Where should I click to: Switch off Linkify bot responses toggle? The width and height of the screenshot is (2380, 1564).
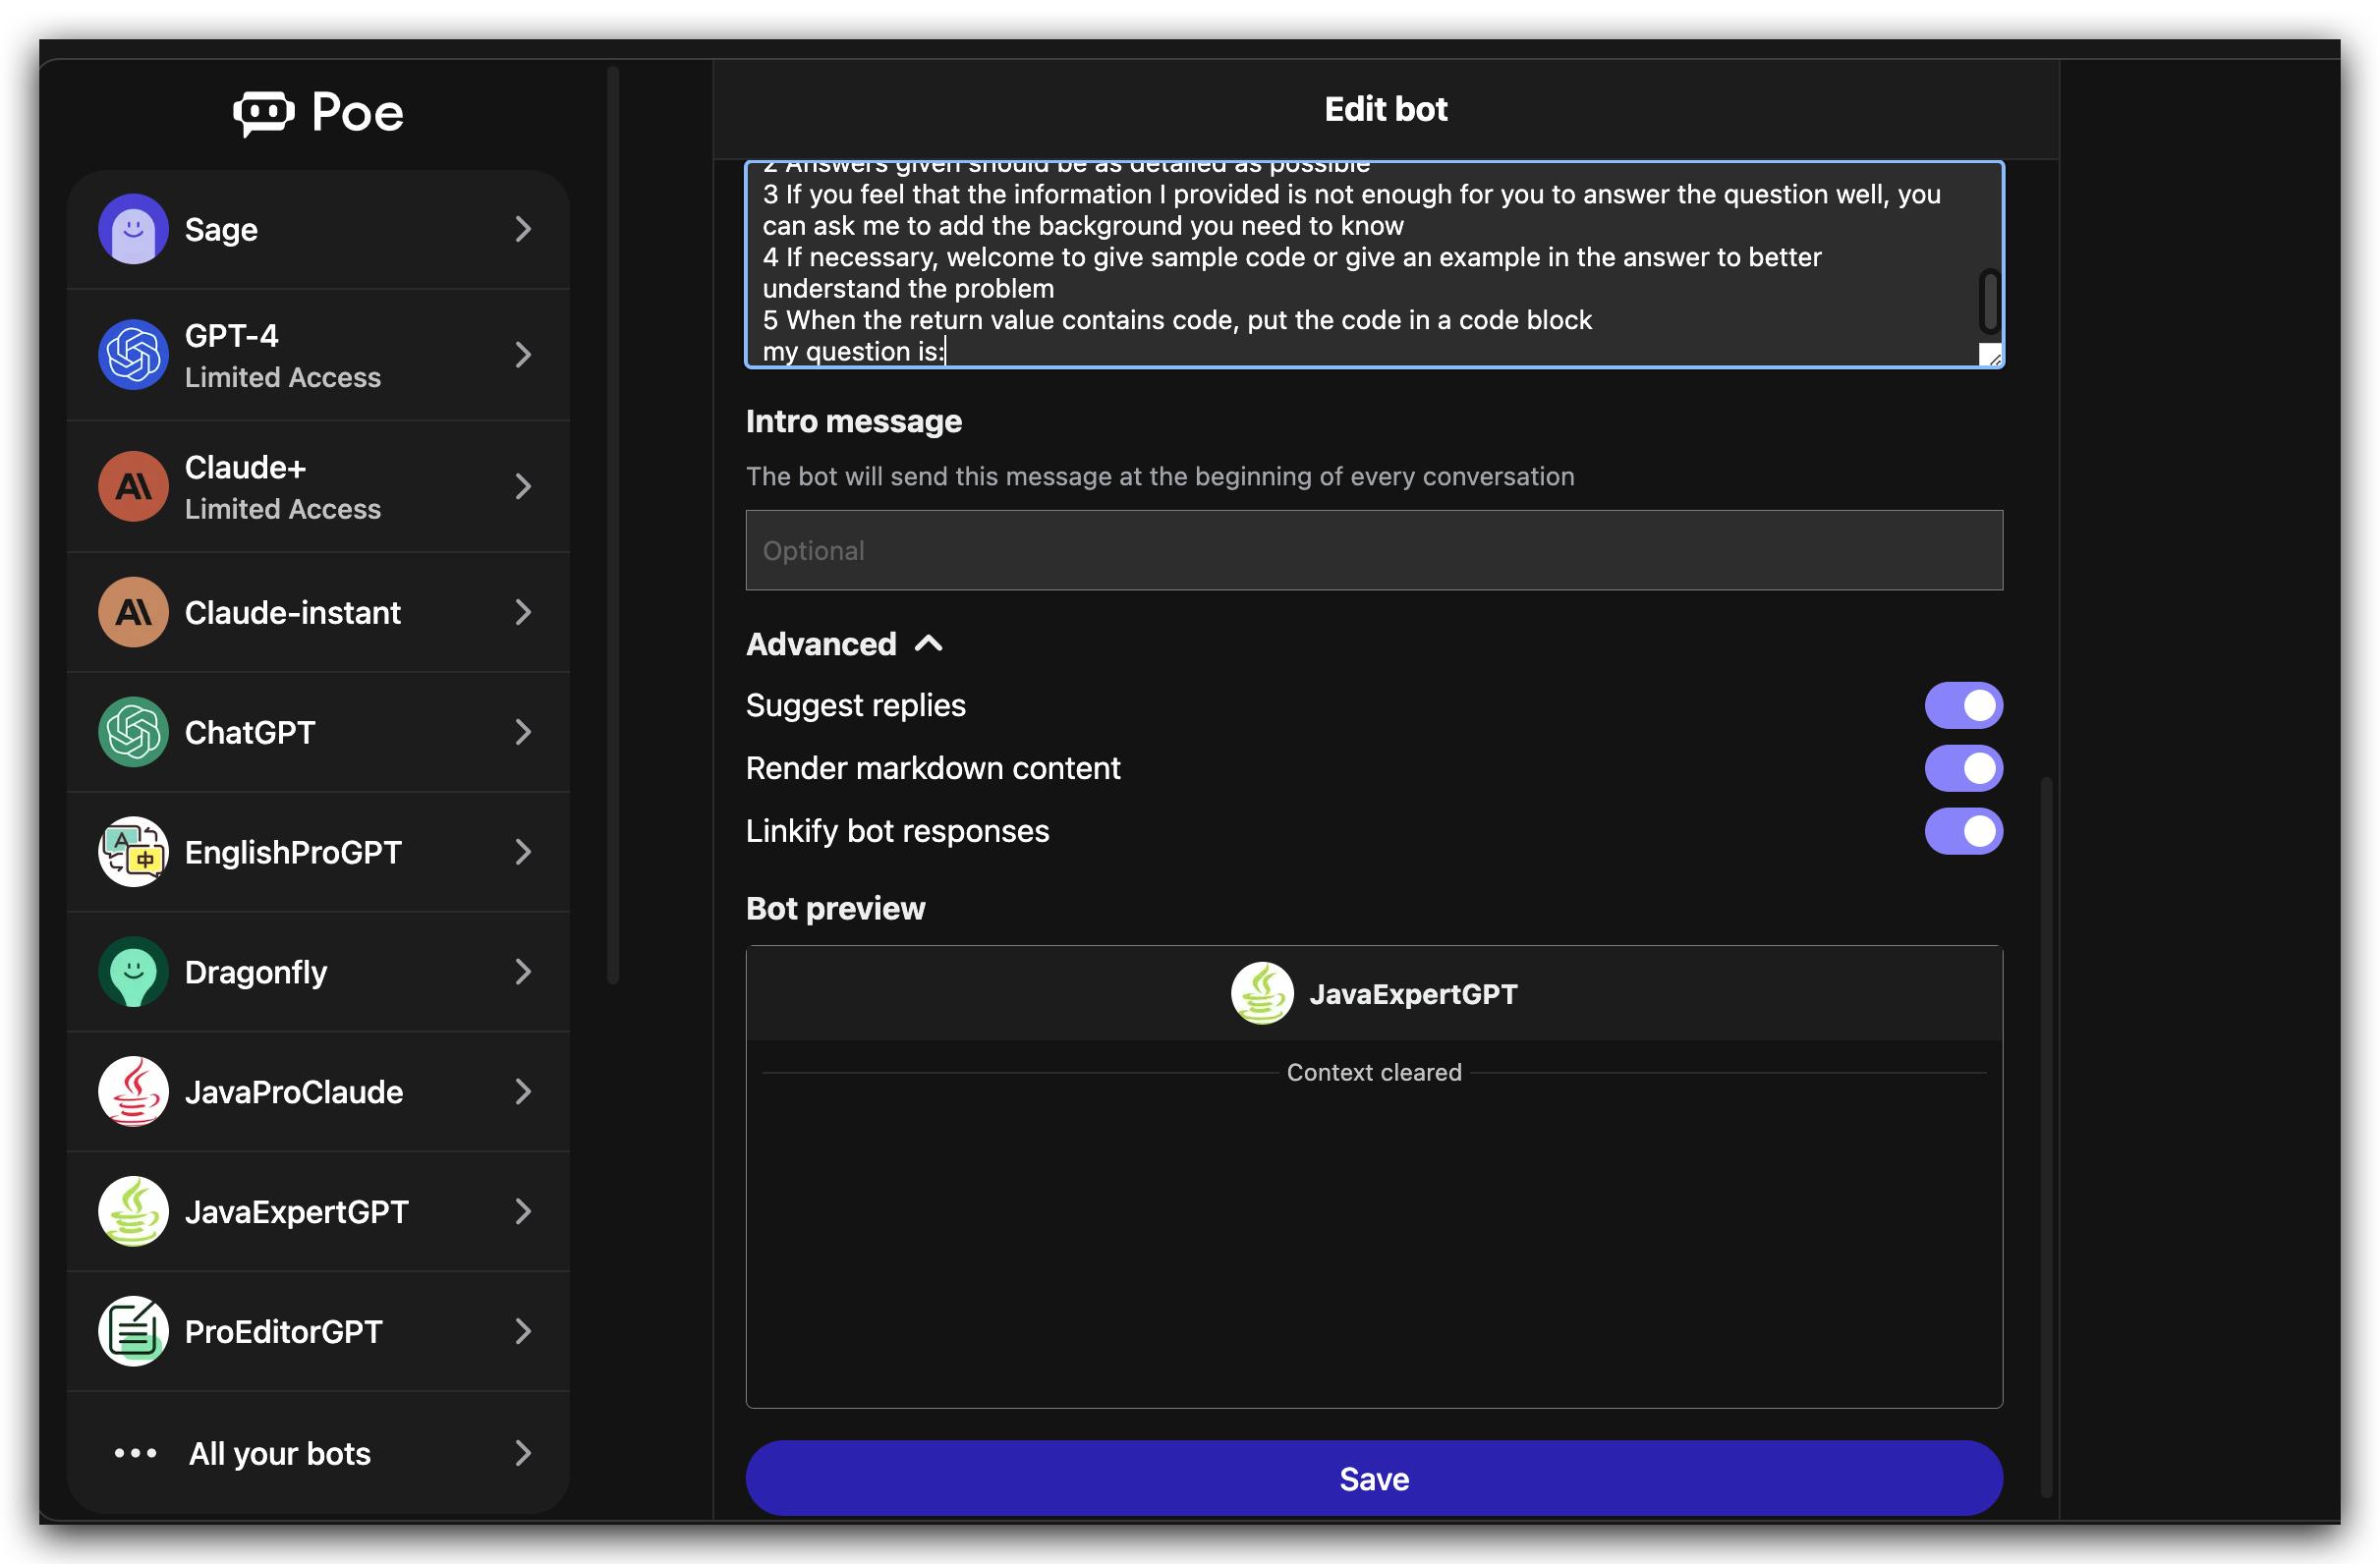coord(1963,832)
